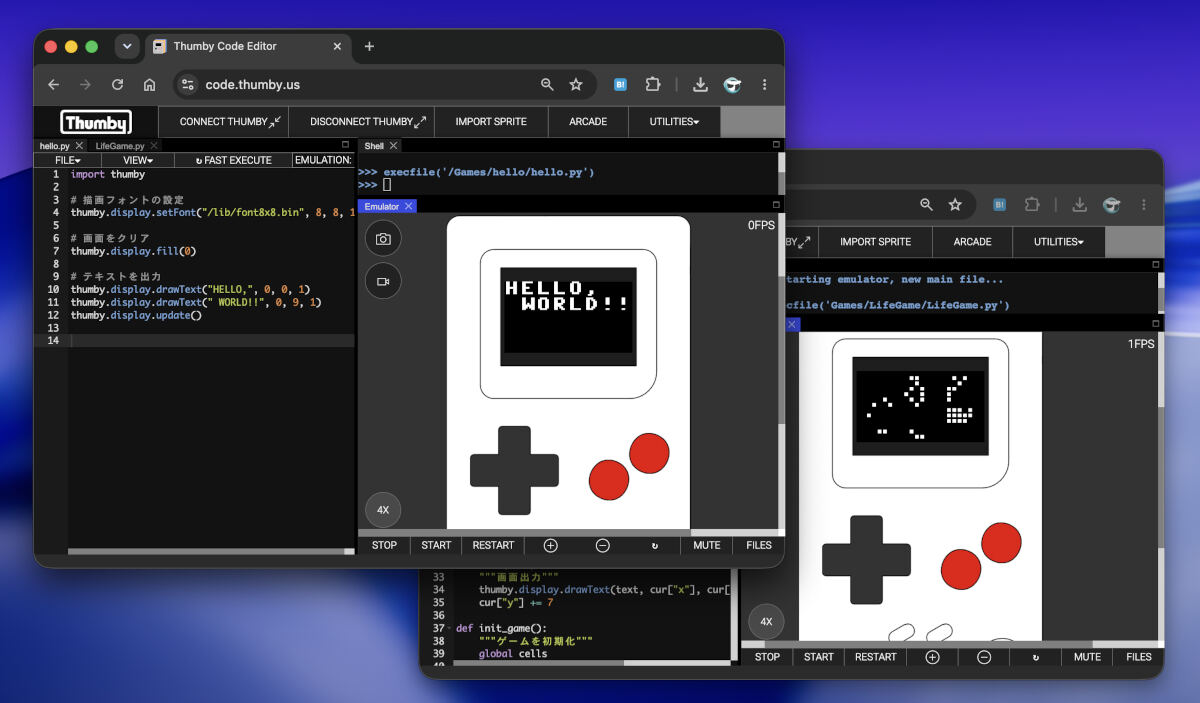1200x703 pixels.
Task: Bookmark this page in front browser window
Action: coord(576,85)
